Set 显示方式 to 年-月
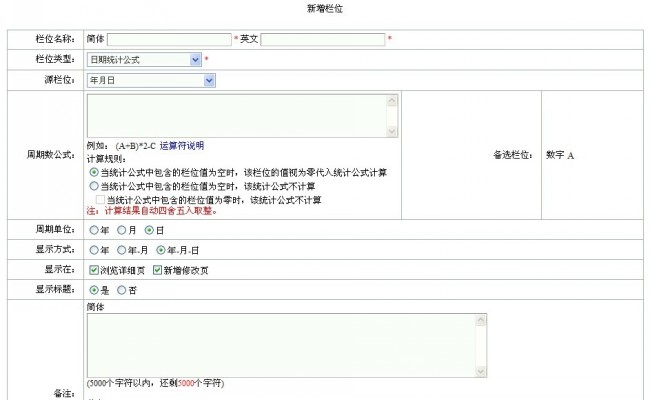The height and width of the screenshot is (400, 650). (122, 250)
